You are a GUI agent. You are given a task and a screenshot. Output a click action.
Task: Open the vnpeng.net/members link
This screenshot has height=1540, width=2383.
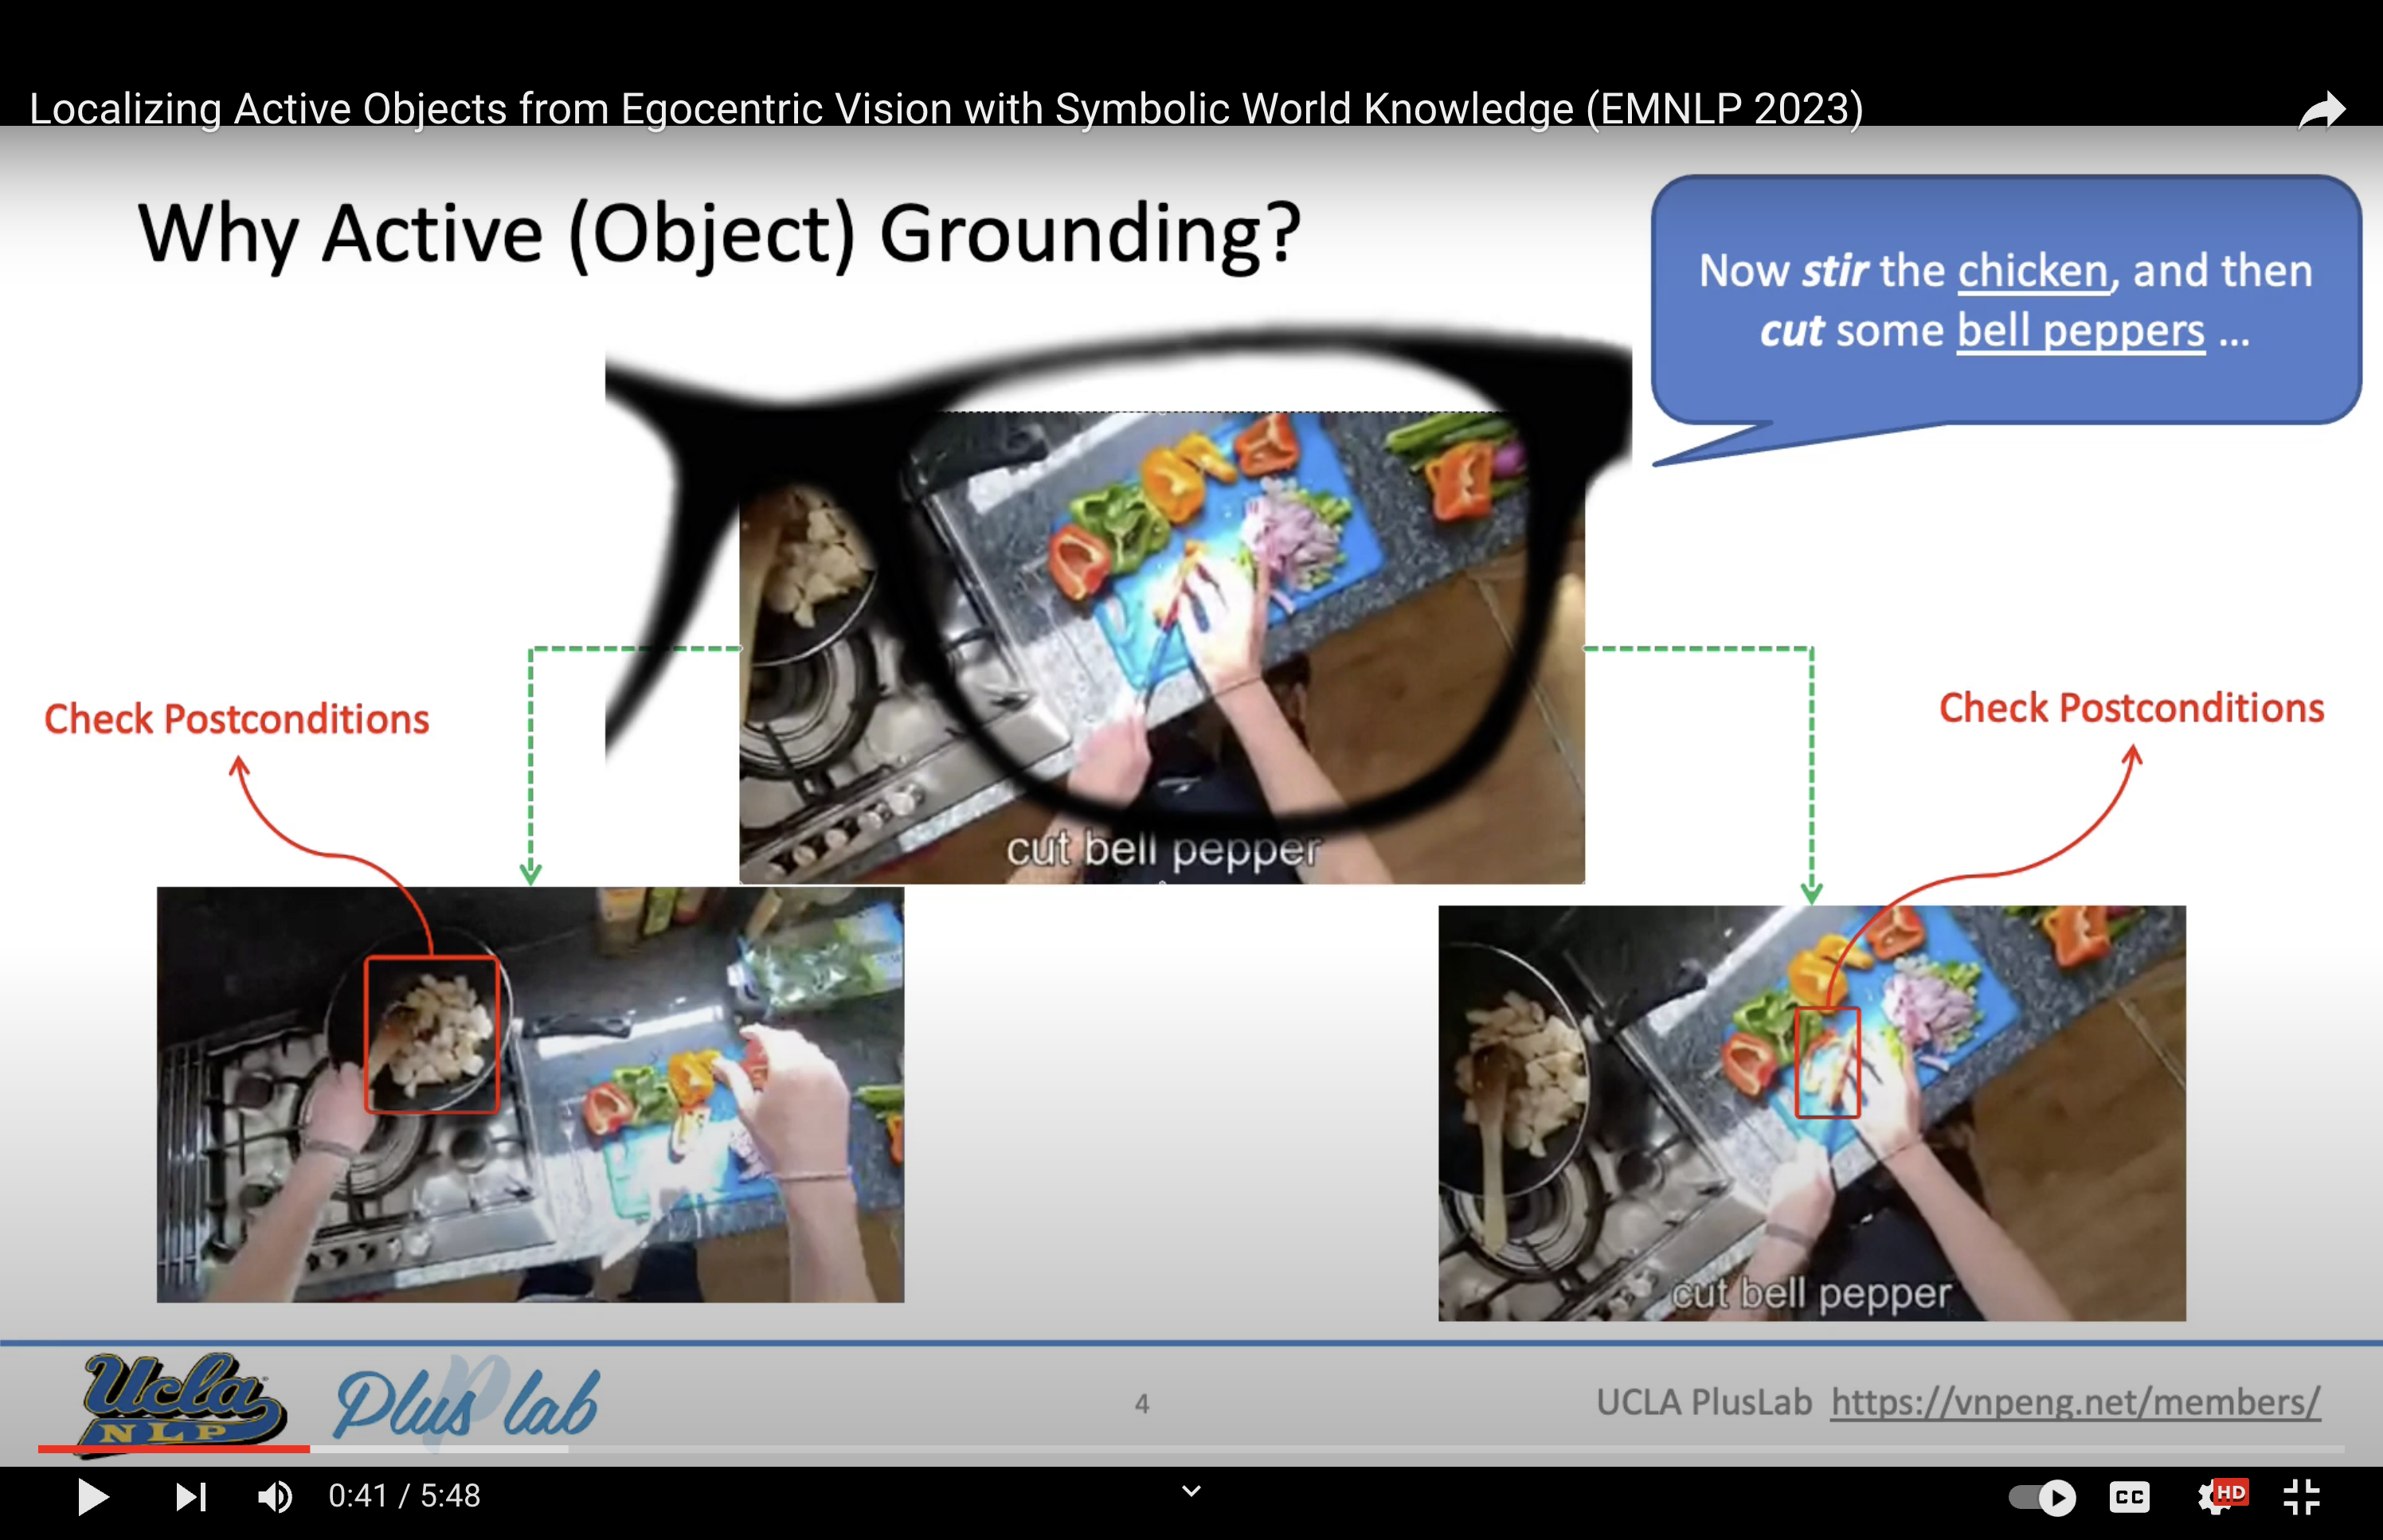point(2075,1402)
